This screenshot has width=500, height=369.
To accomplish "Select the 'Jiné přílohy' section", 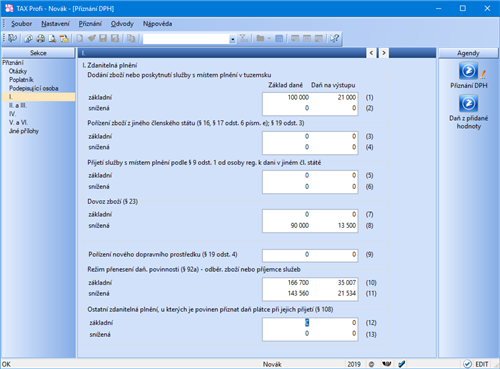I will point(24,131).
